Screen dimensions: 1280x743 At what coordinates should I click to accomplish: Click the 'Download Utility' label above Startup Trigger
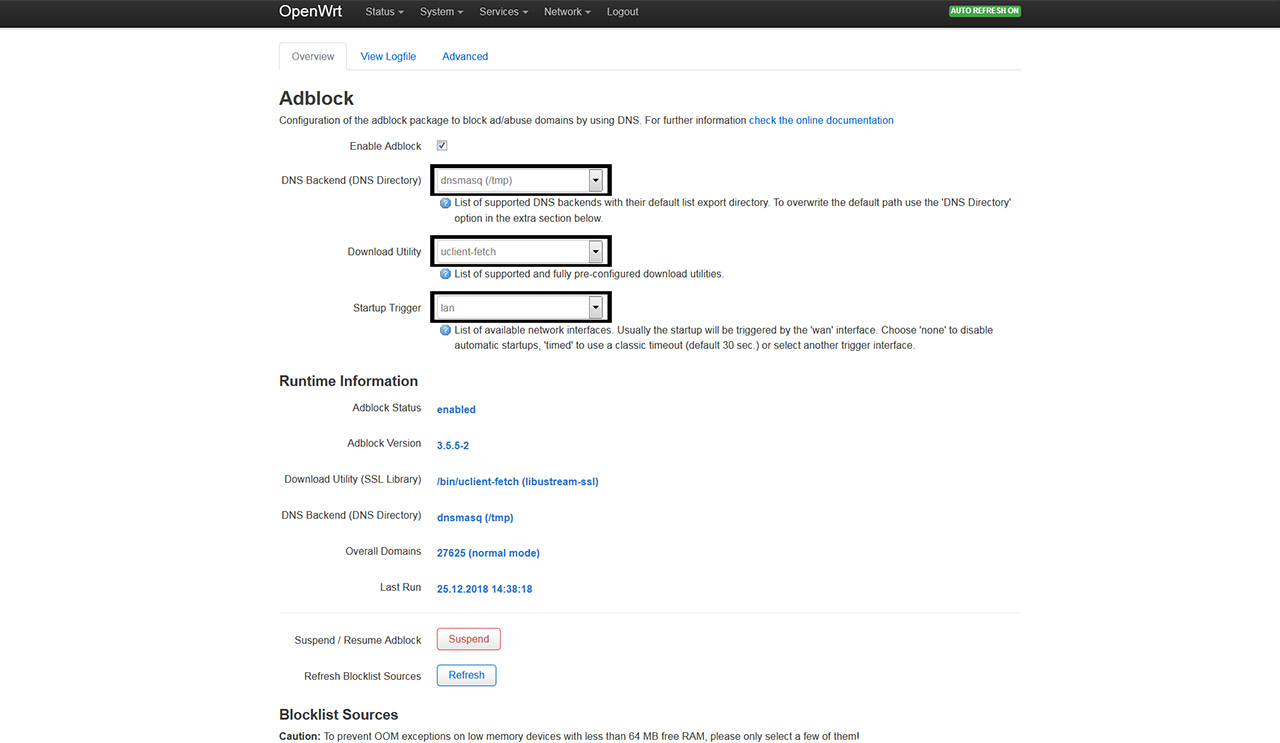(x=384, y=251)
